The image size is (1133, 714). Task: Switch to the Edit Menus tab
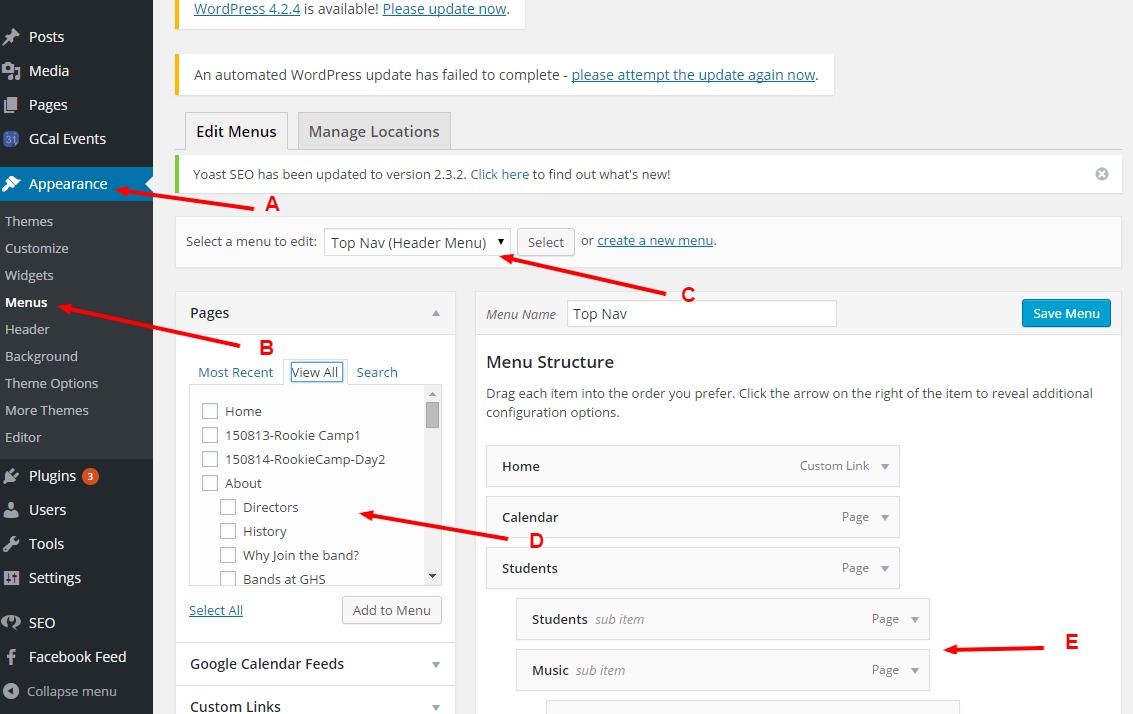pos(236,132)
